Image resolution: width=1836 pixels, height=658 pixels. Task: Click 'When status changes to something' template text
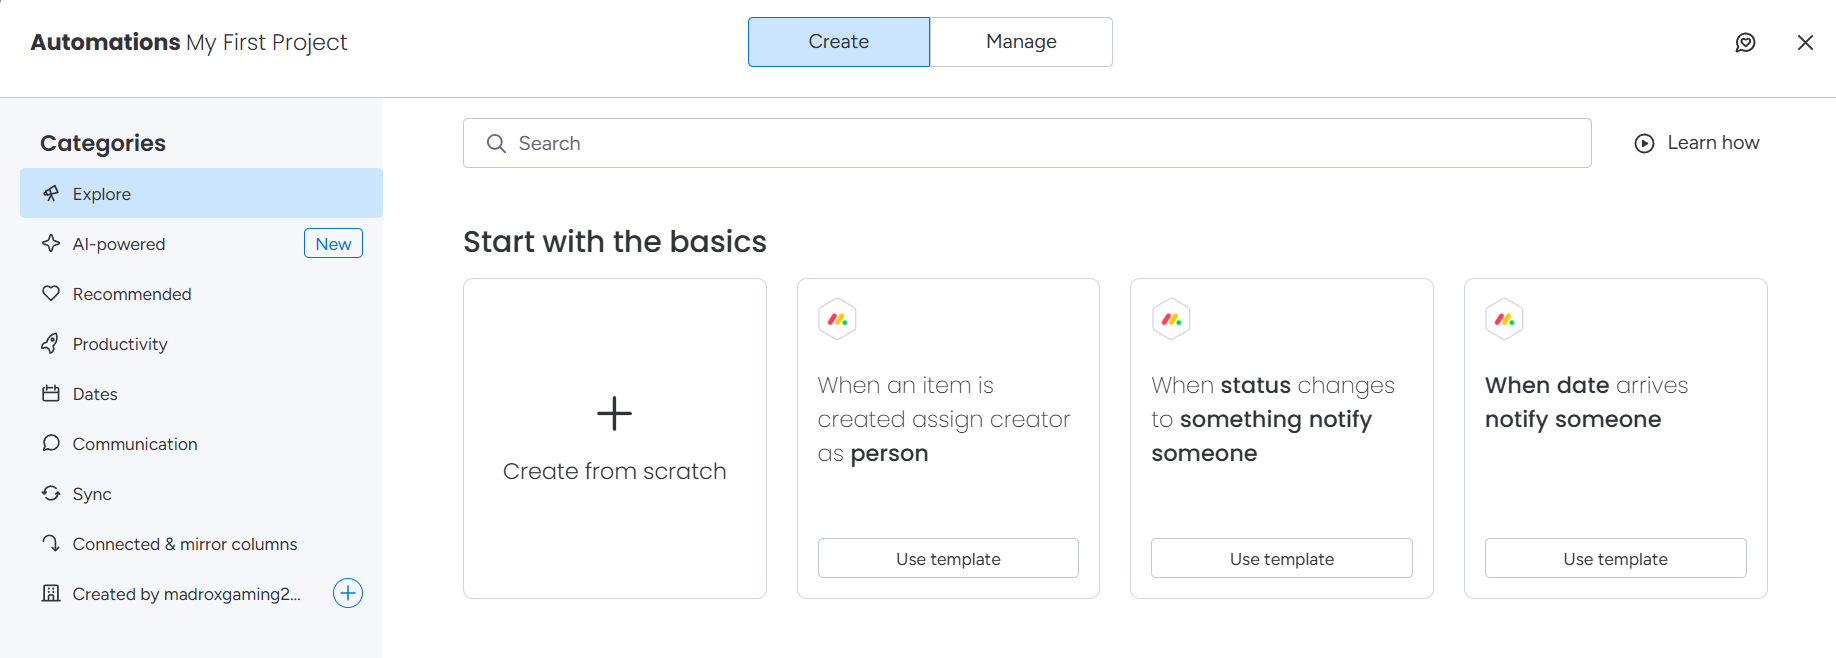tap(1273, 419)
